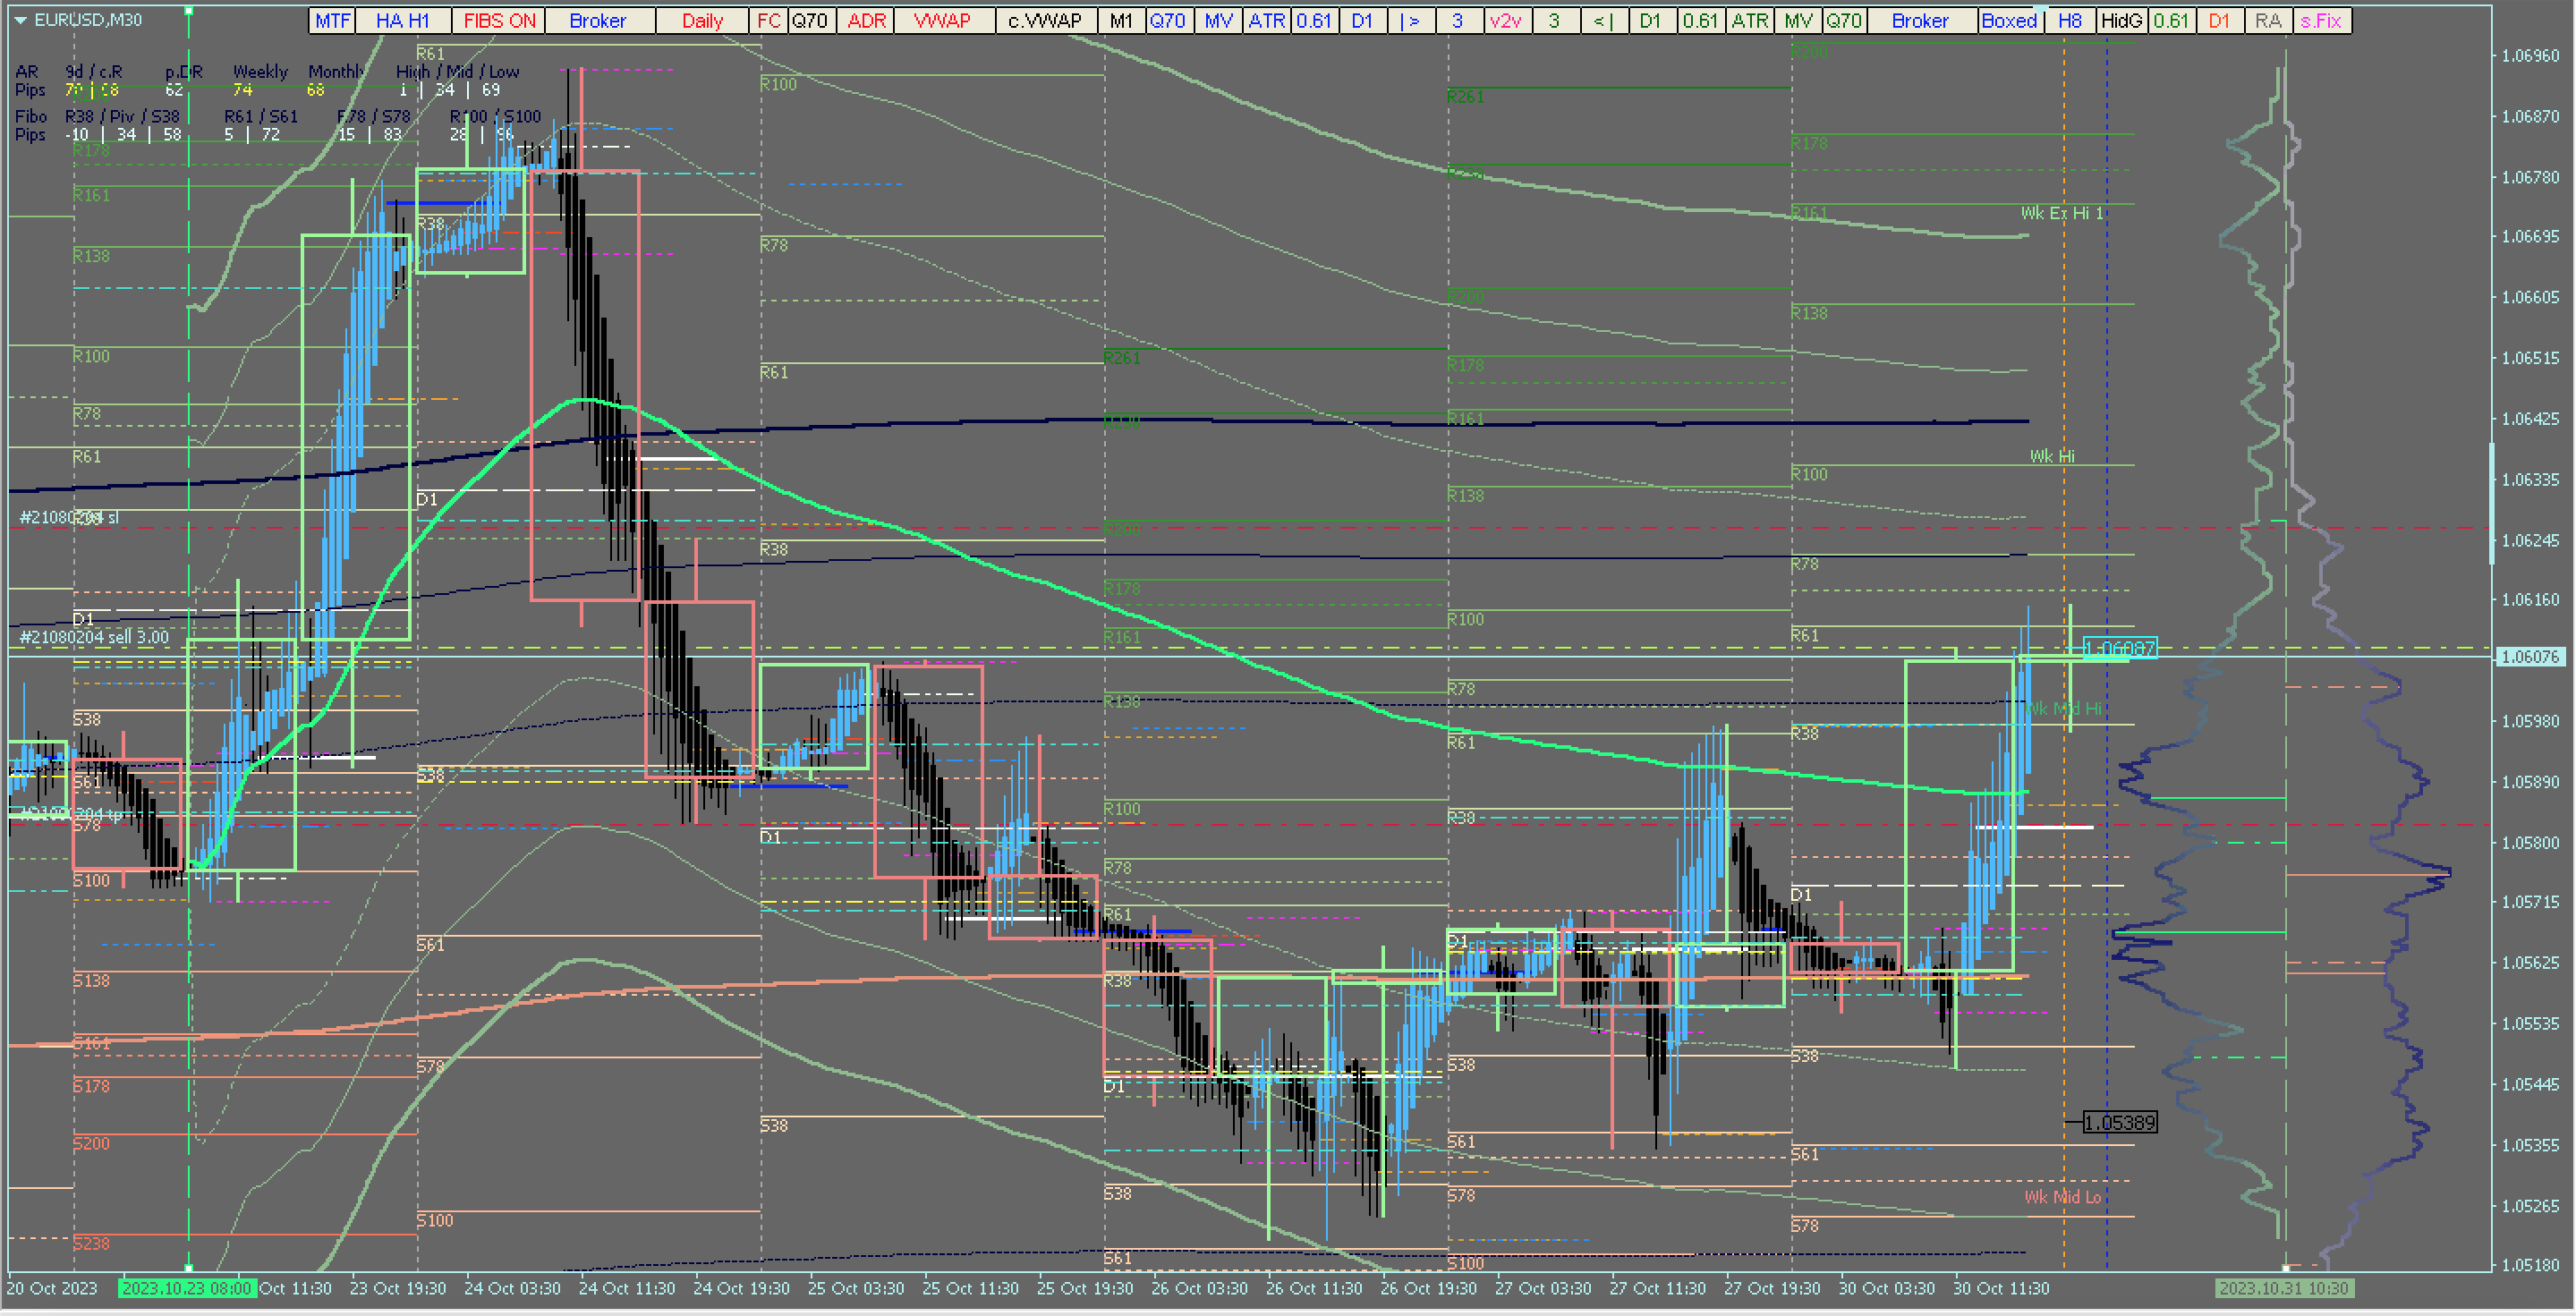The height and width of the screenshot is (1316, 2576).
Task: Click the vertical price scale slider at right edge
Action: [2491, 505]
